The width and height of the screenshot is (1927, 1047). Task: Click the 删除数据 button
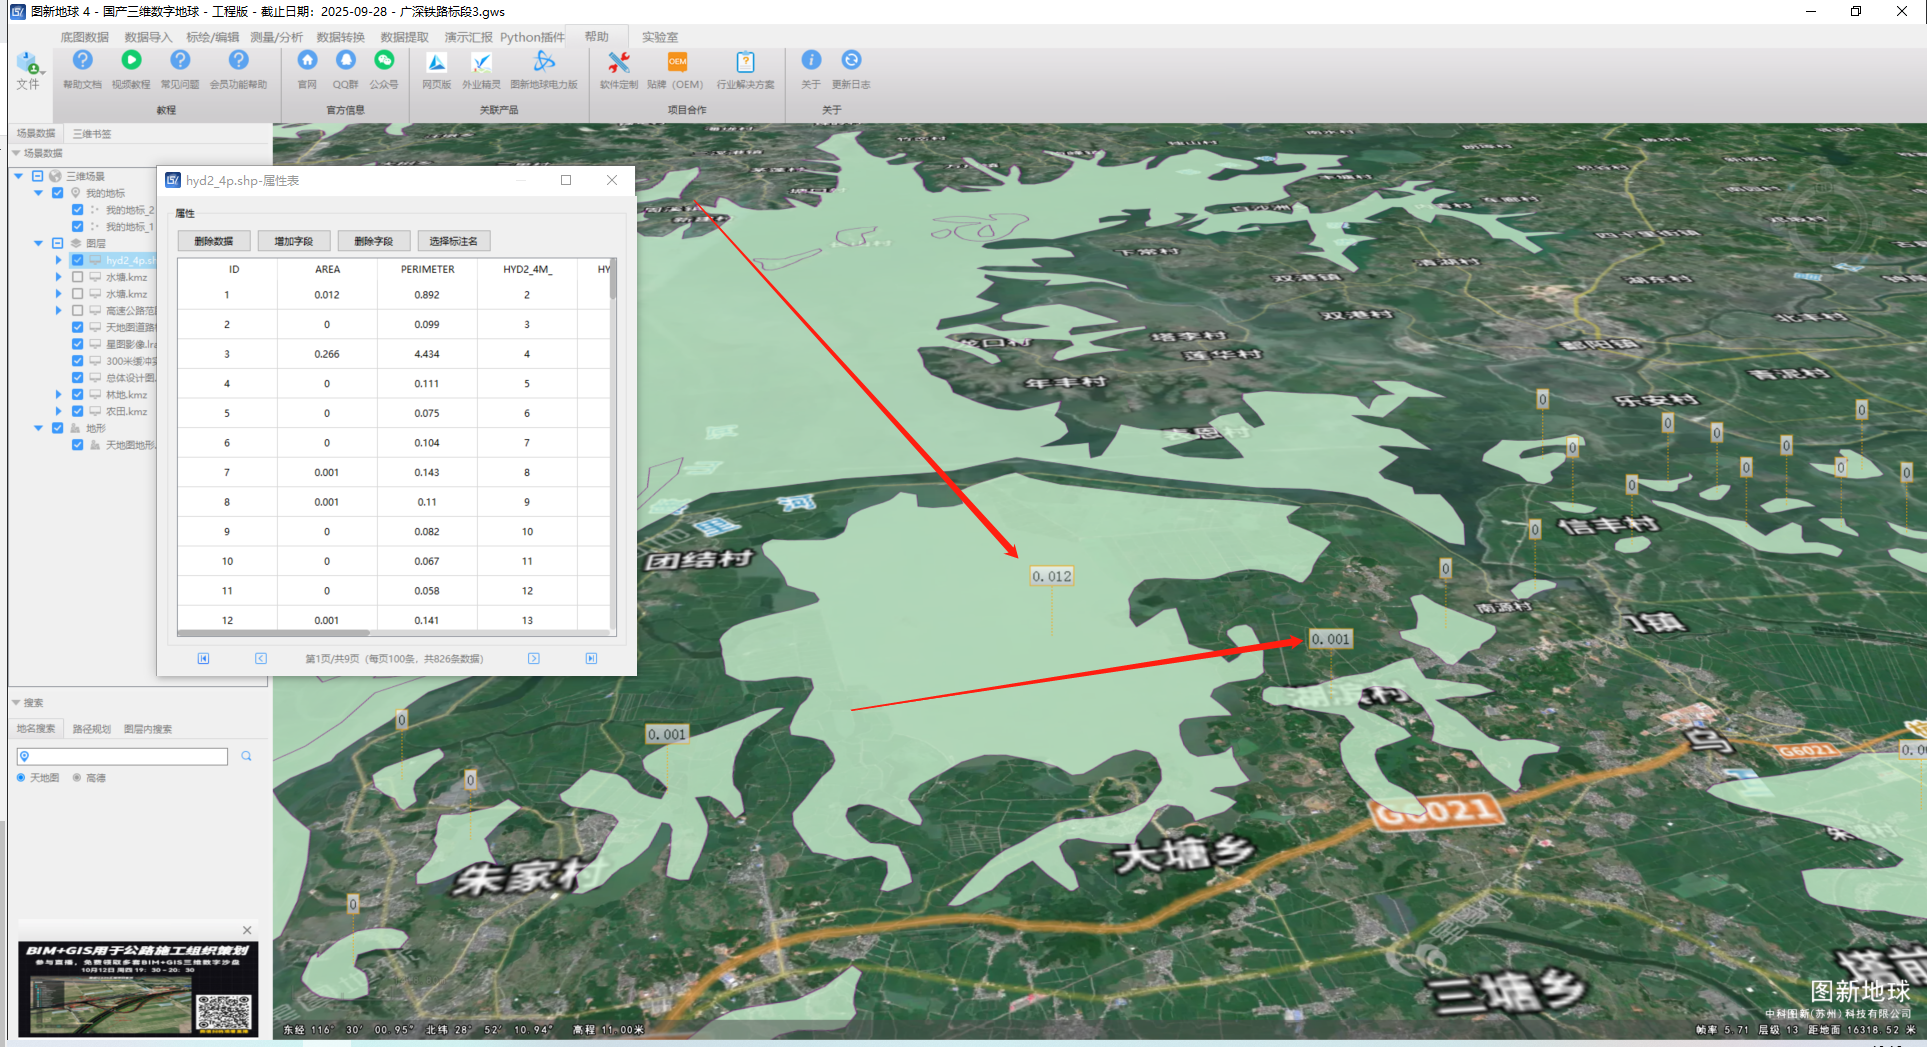tap(214, 241)
